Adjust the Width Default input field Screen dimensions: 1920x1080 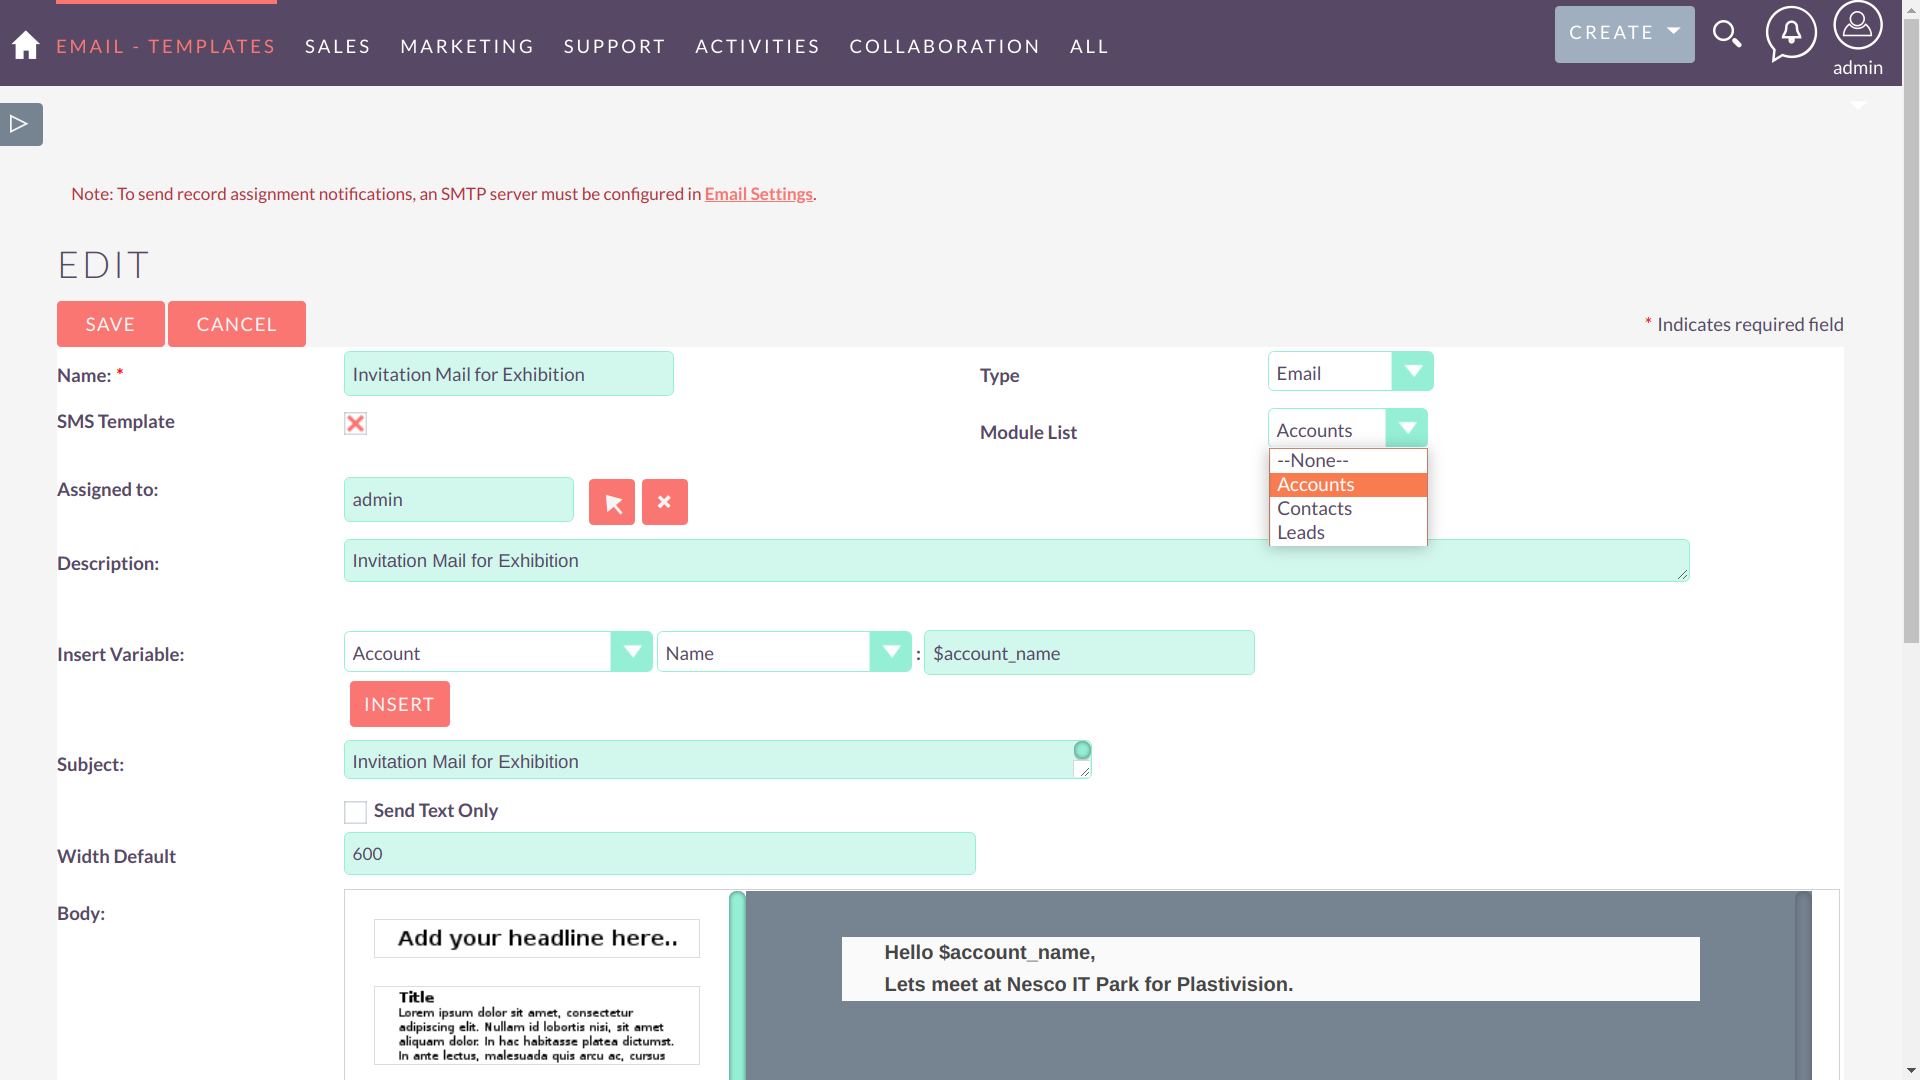[659, 853]
